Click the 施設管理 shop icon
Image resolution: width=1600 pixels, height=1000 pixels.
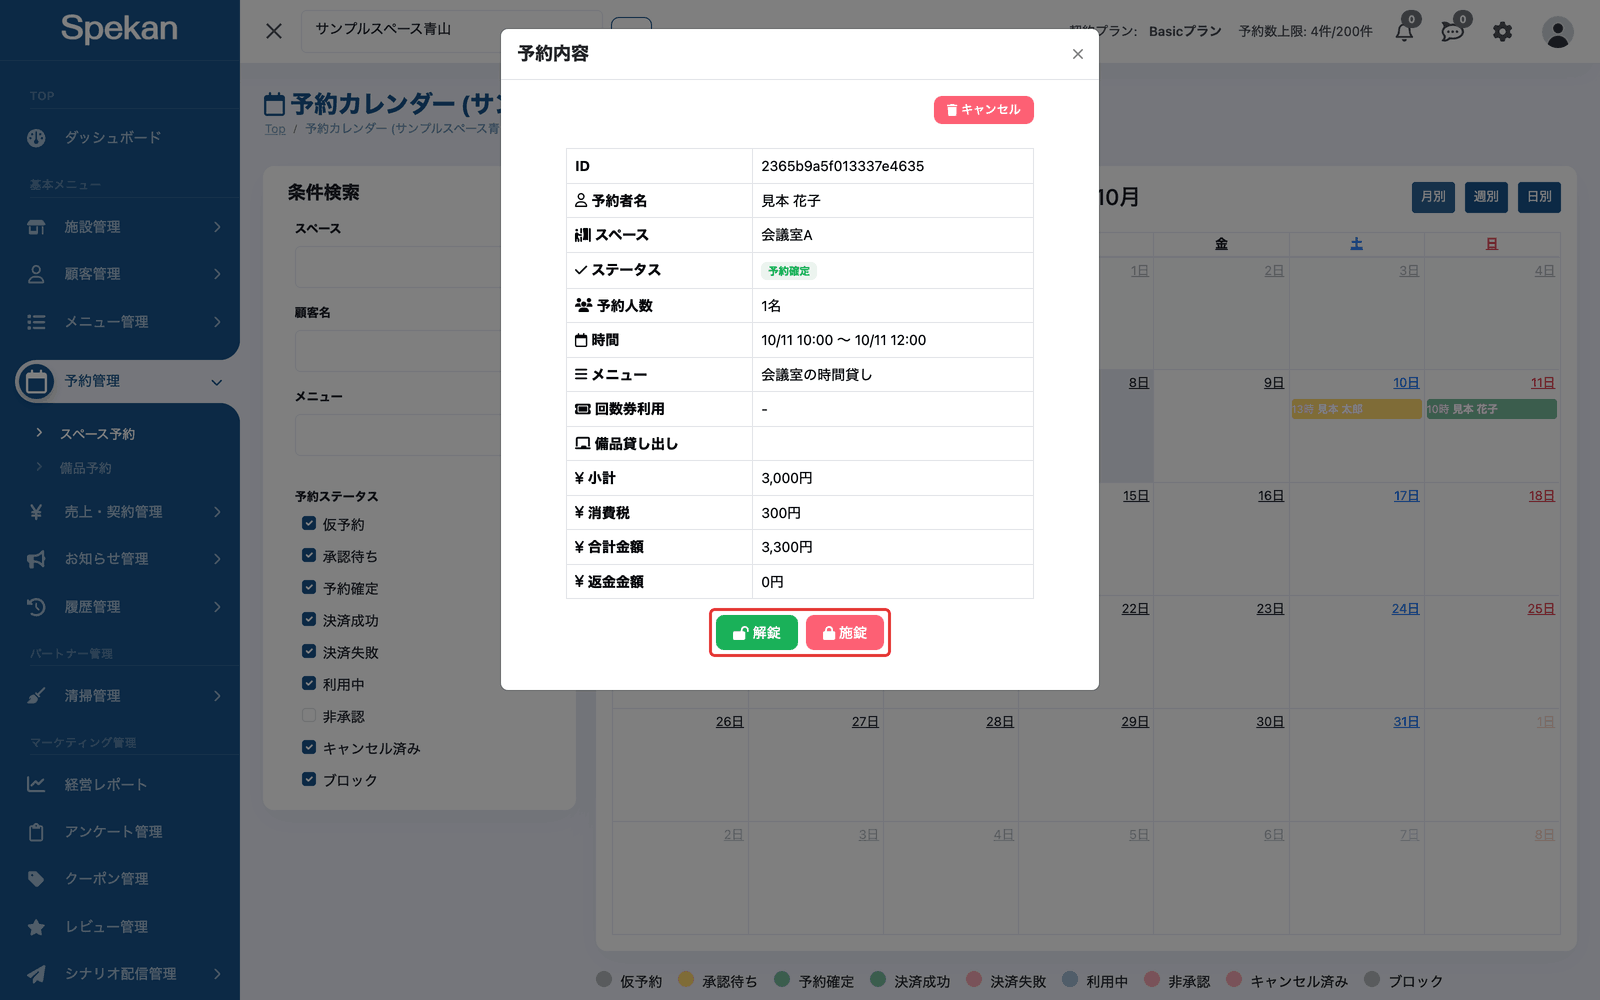pyautogui.click(x=36, y=227)
